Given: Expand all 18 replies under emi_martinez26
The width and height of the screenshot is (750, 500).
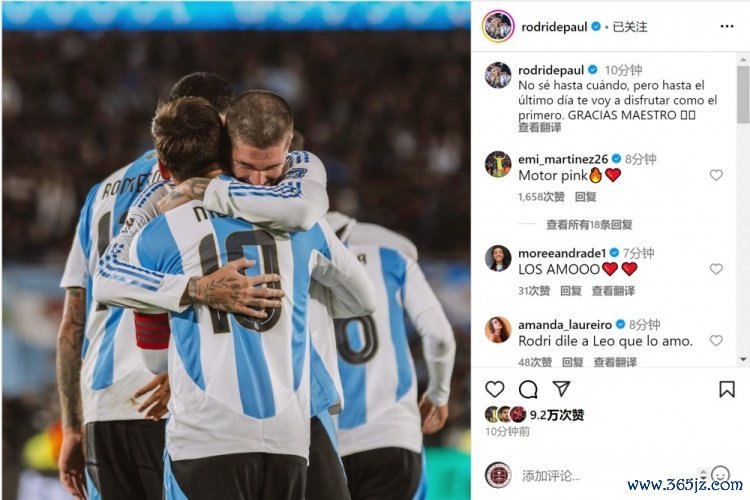Looking at the screenshot, I should (x=589, y=224).
